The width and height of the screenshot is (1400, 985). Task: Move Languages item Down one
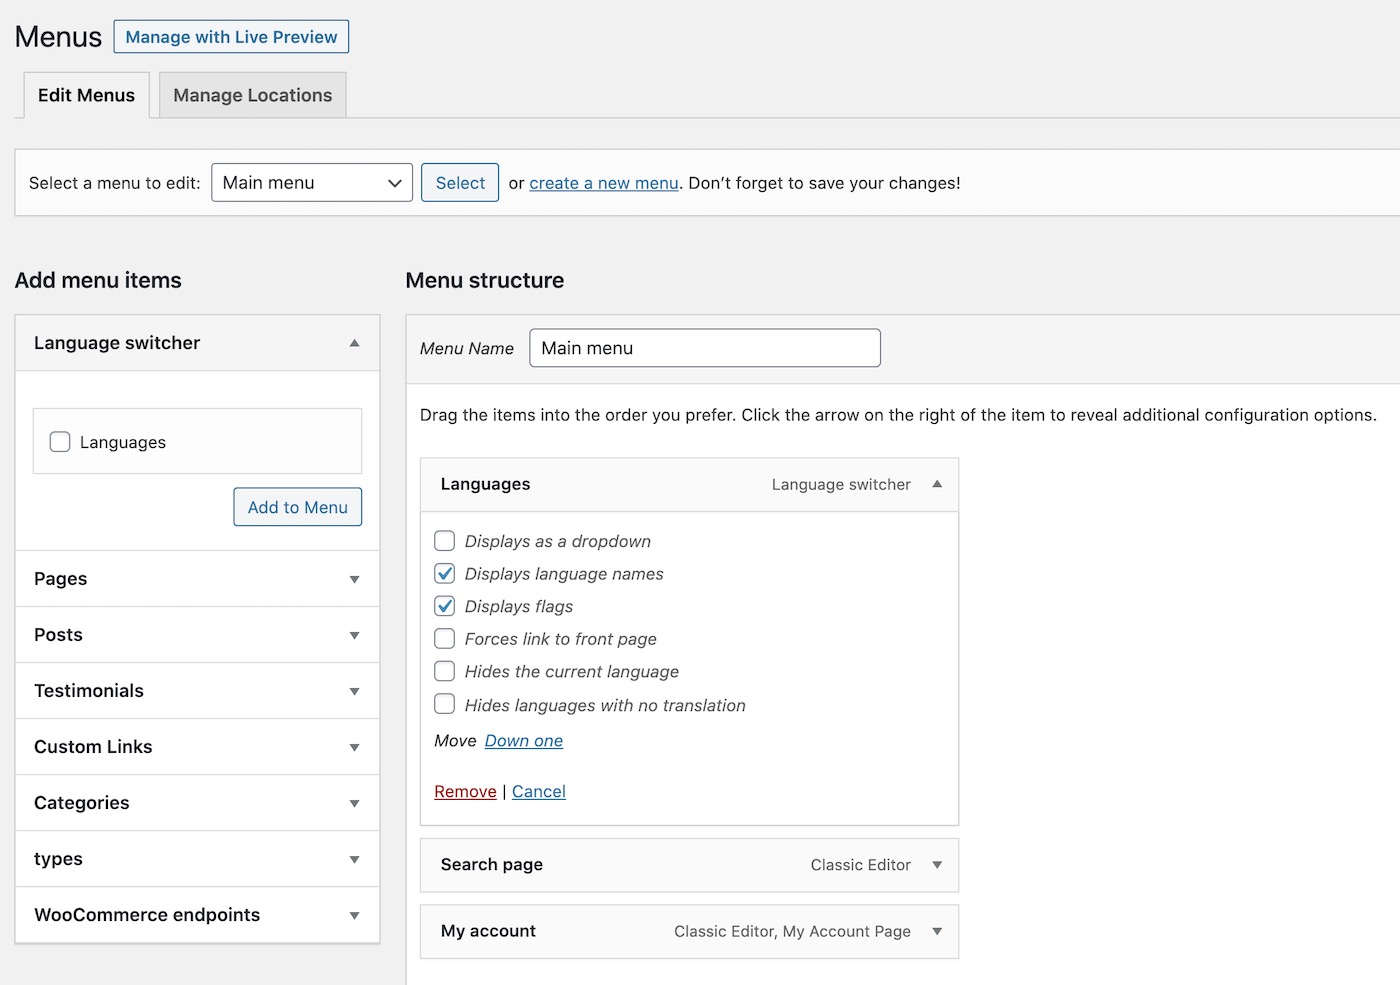tap(524, 741)
